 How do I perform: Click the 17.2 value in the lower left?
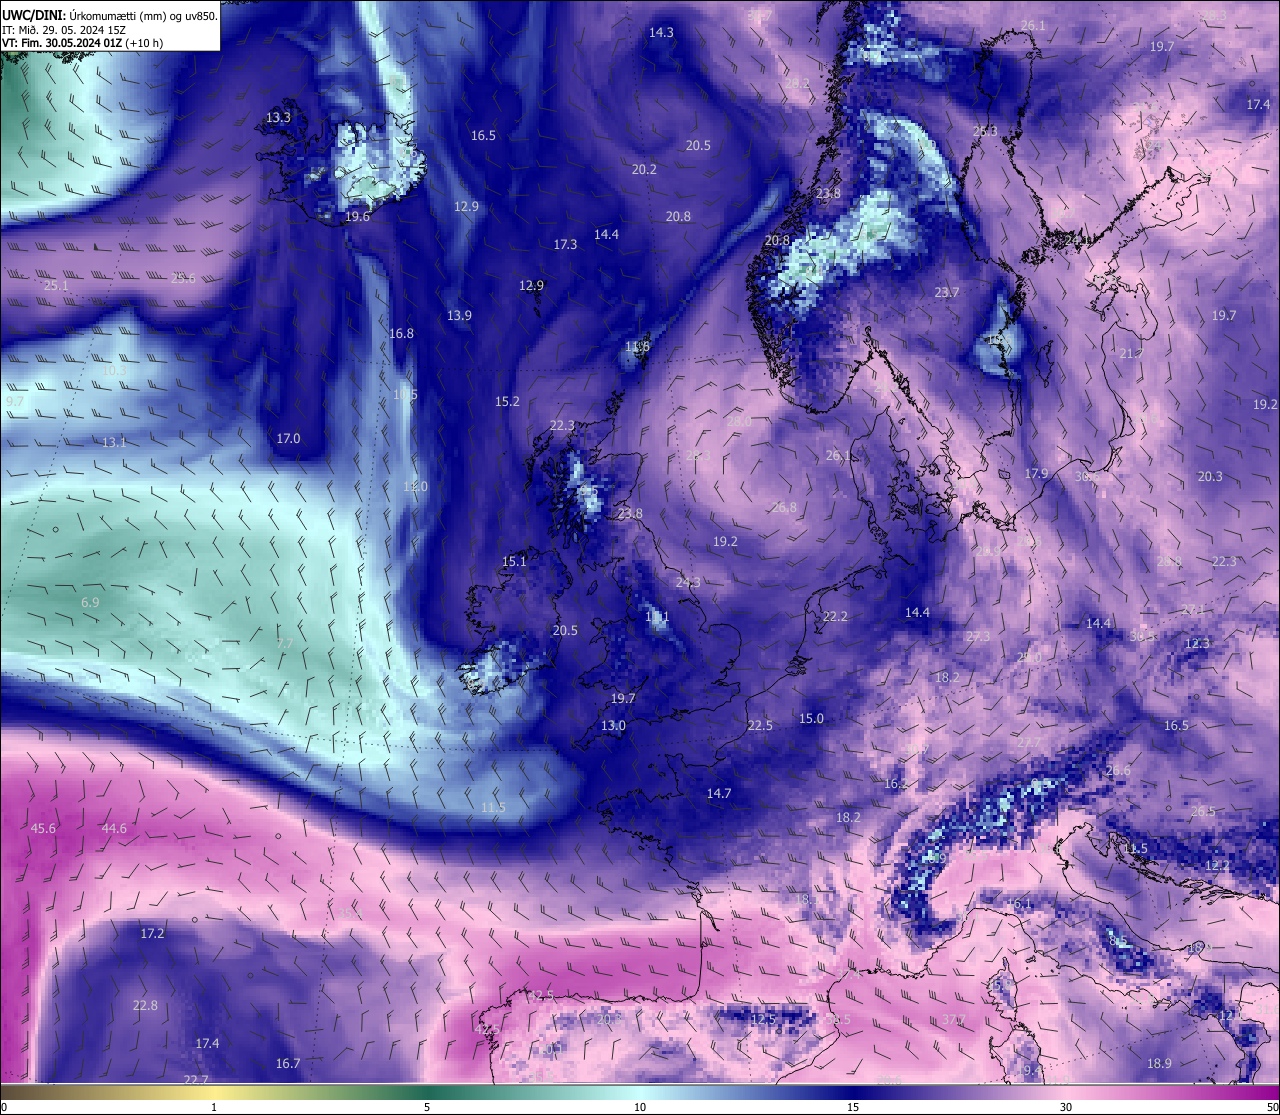(x=152, y=934)
